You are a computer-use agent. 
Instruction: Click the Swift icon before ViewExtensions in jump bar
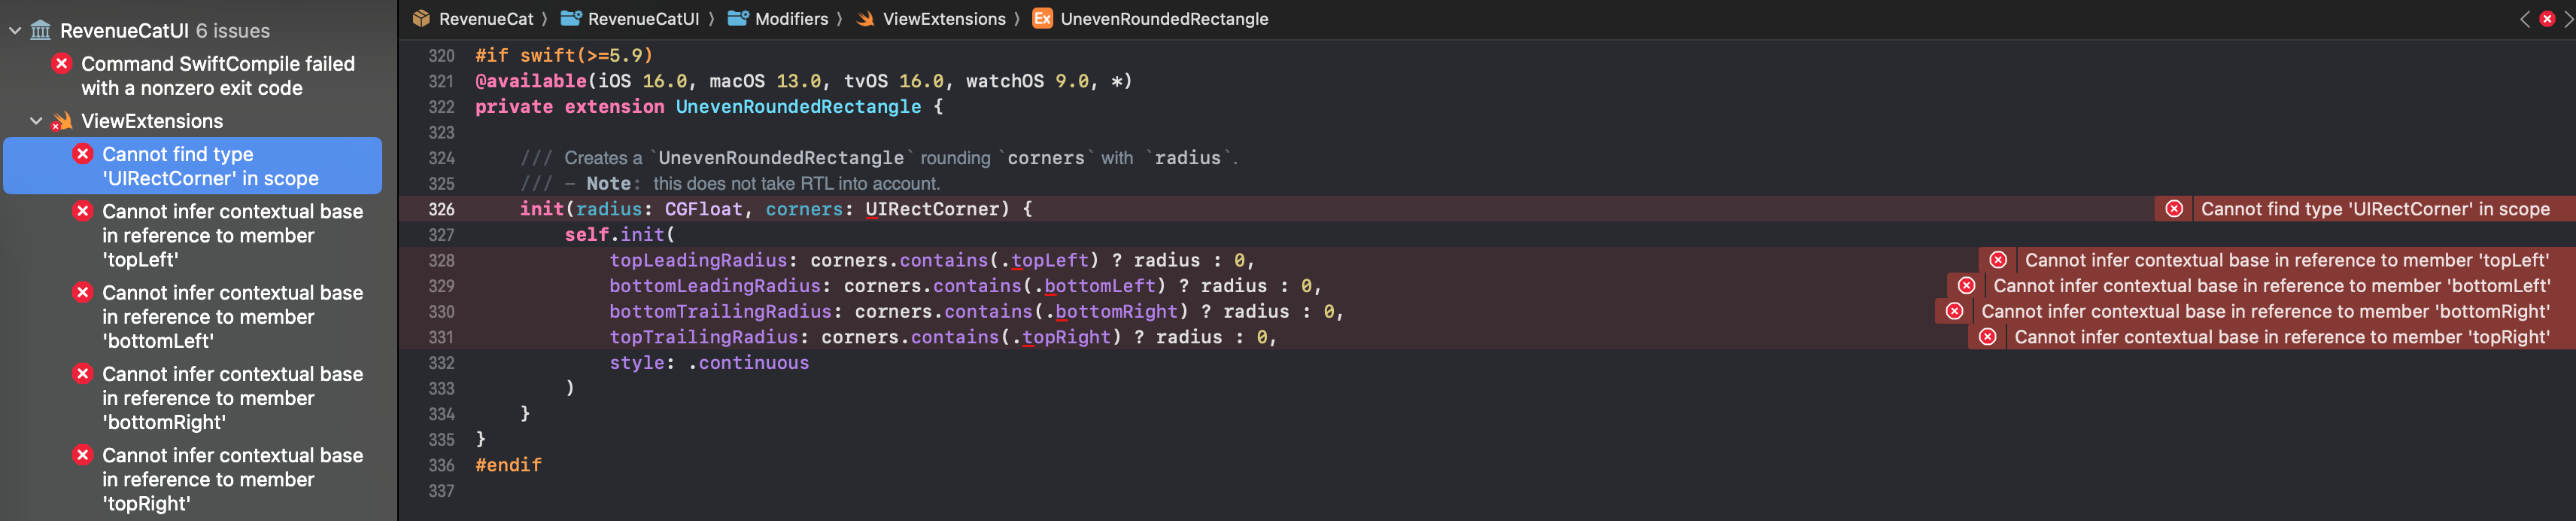866,18
